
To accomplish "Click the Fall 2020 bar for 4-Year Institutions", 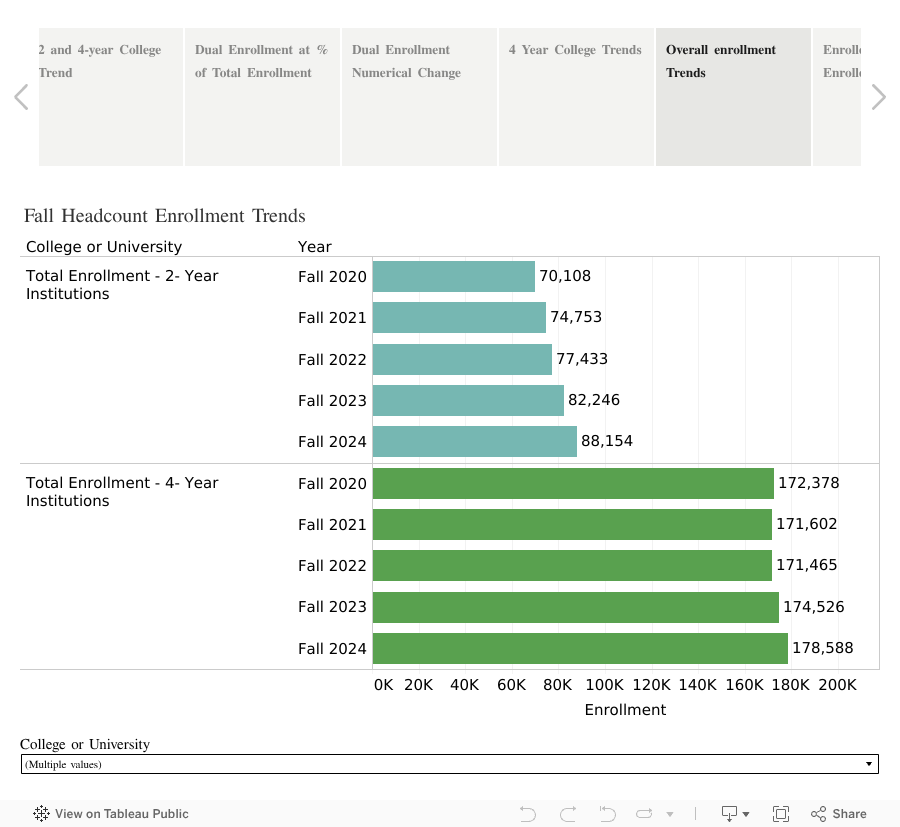I will (x=570, y=483).
